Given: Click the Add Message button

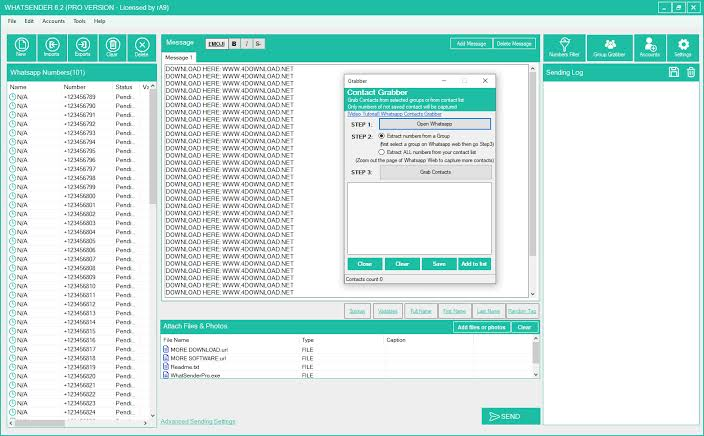Looking at the screenshot, I should pos(471,44).
